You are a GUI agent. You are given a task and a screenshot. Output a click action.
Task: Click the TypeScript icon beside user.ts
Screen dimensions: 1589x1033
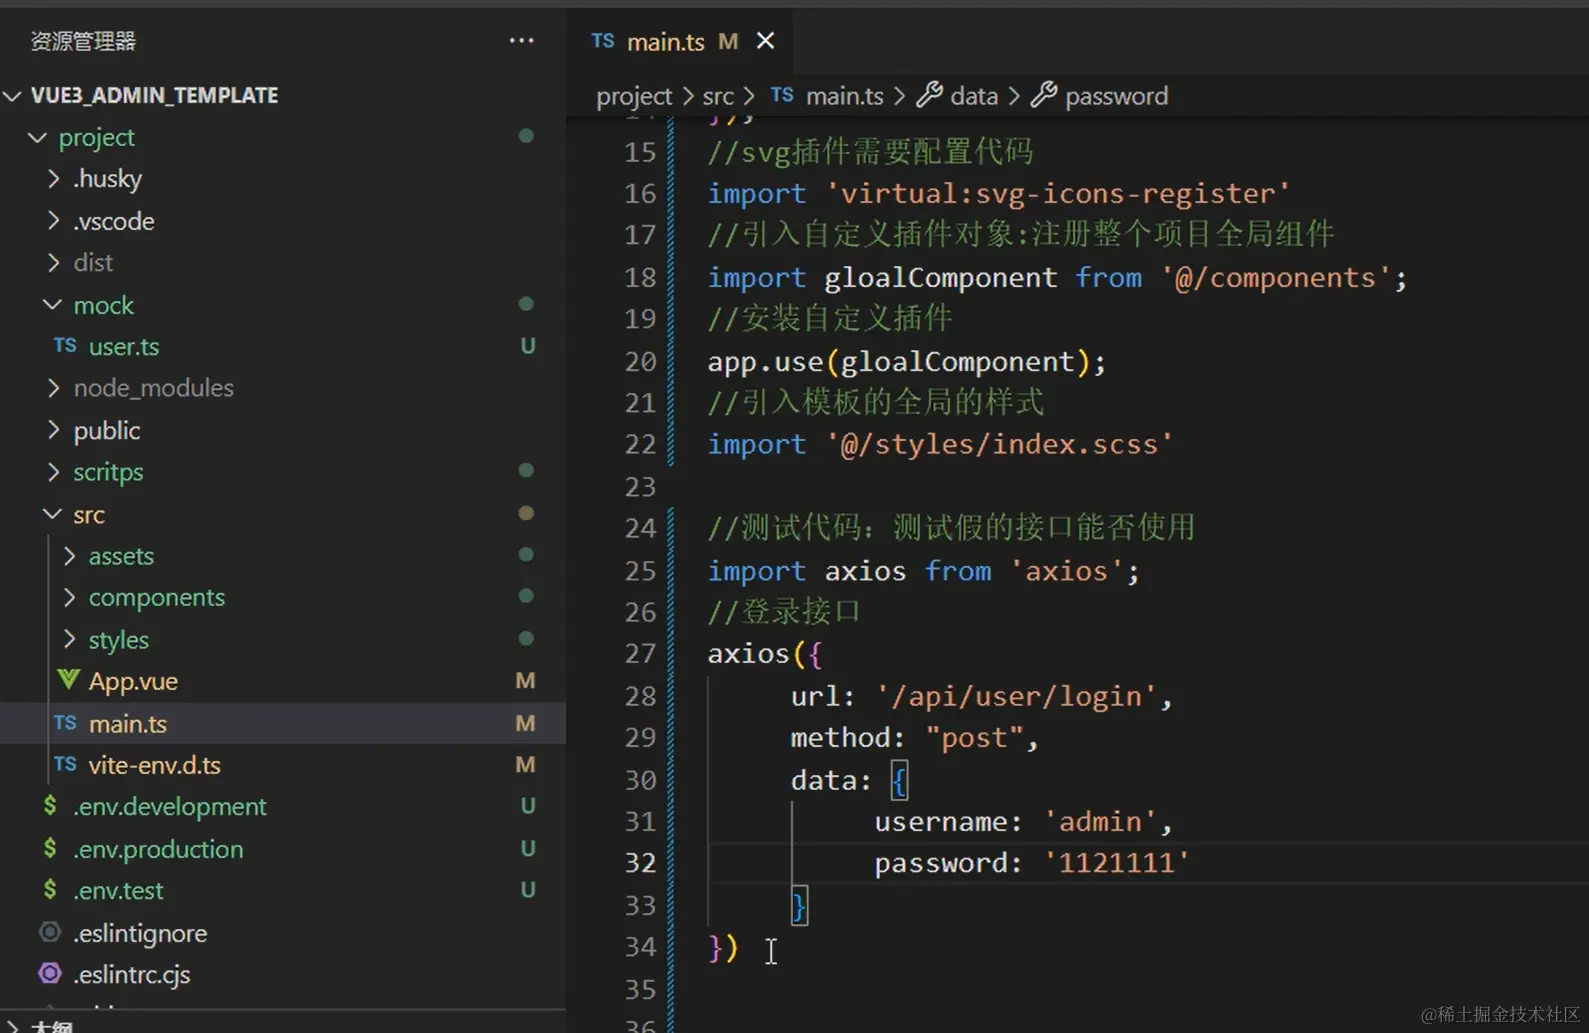coord(65,346)
